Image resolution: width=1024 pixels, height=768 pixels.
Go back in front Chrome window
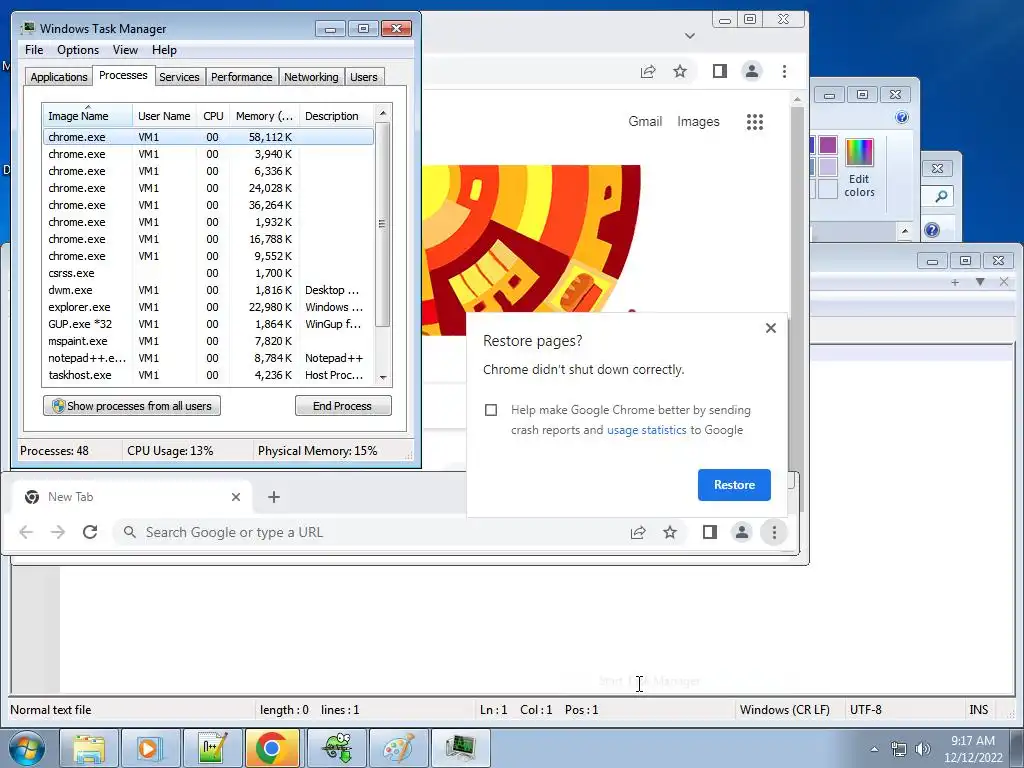click(x=26, y=532)
